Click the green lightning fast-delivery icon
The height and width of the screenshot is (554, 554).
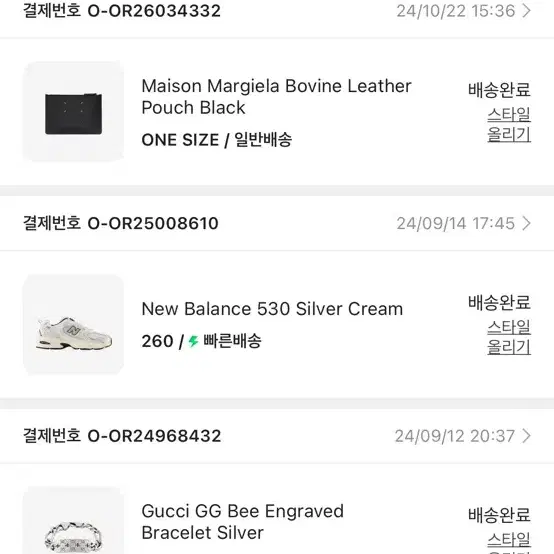[x=193, y=341]
